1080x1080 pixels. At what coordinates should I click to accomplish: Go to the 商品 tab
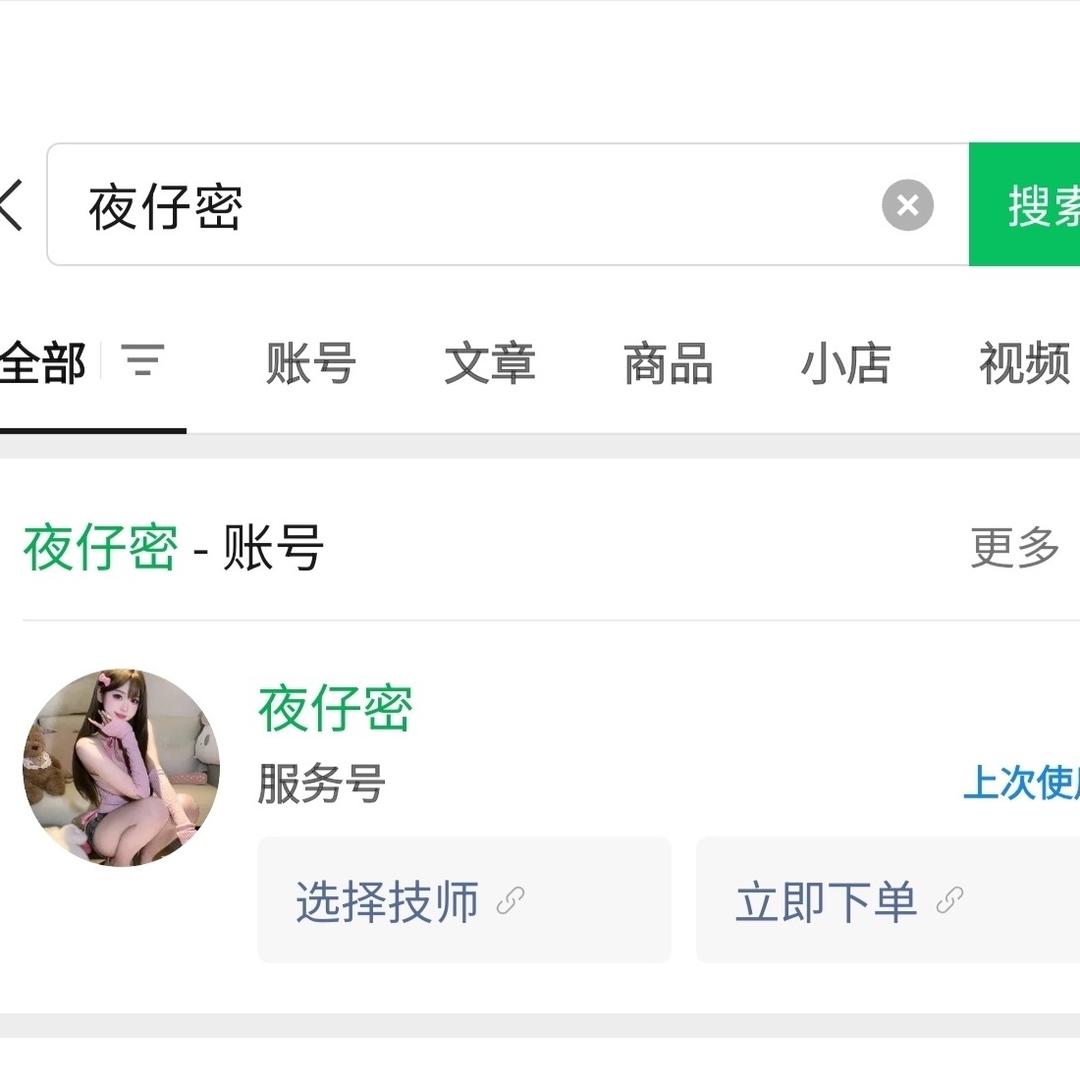tap(668, 363)
